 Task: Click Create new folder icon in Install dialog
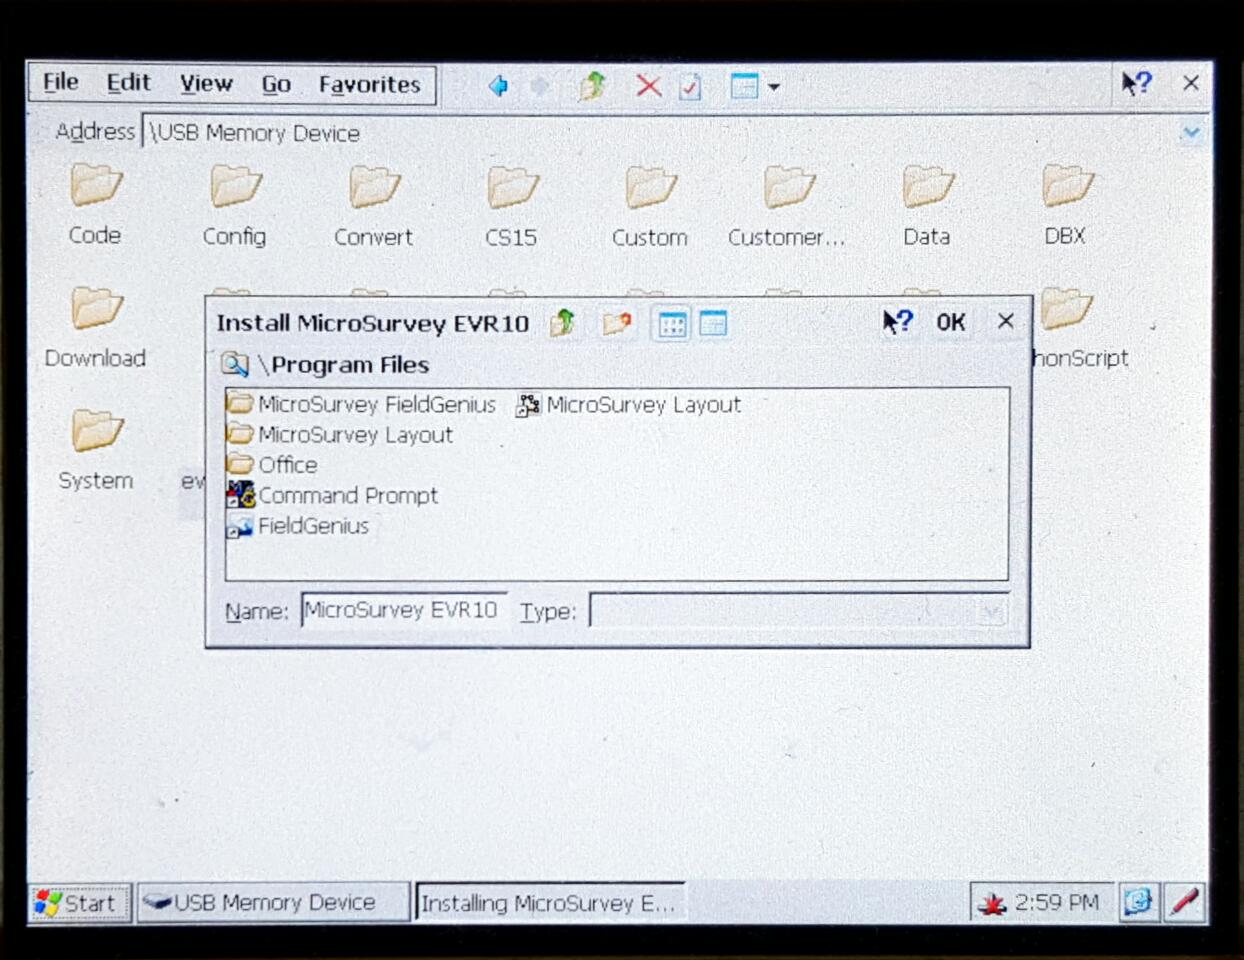pyautogui.click(x=617, y=323)
